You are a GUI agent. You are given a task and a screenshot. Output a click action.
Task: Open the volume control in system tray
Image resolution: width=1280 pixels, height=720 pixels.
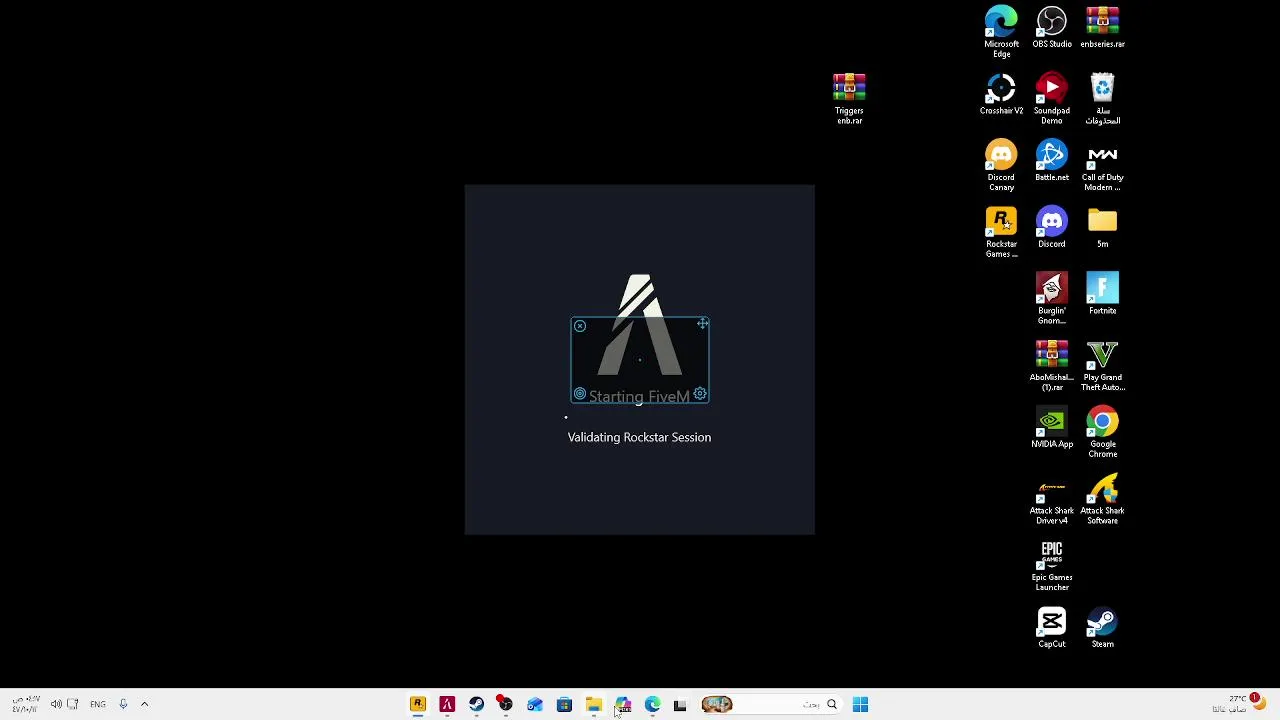(56, 705)
